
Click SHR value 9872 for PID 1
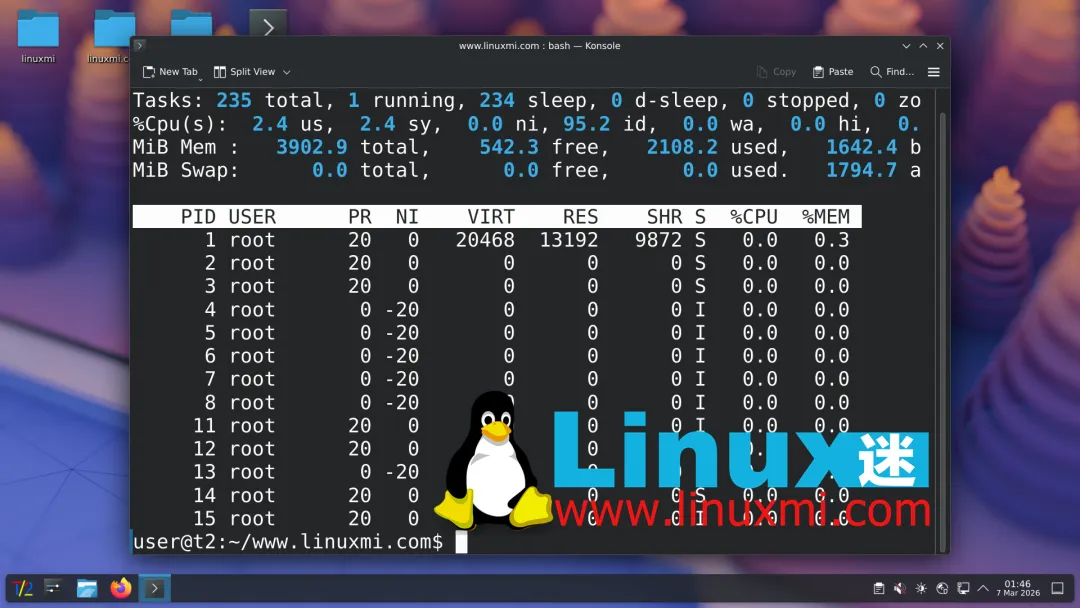(x=658, y=240)
